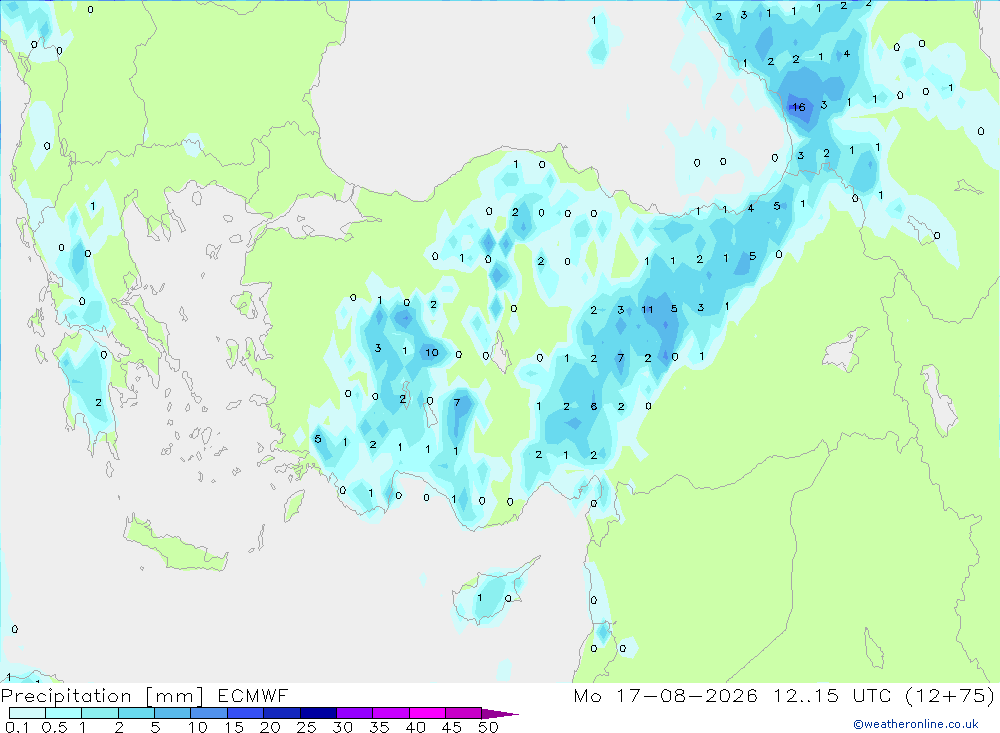Pick the 20–25 mm dark blue swatch
The height and width of the screenshot is (733, 1000).
pyautogui.click(x=282, y=713)
